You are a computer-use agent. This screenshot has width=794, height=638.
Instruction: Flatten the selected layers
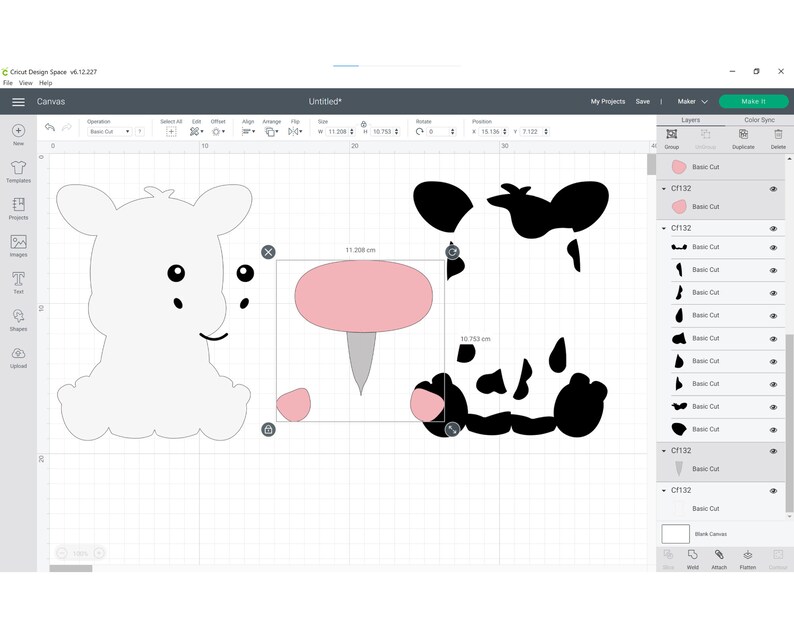point(748,559)
